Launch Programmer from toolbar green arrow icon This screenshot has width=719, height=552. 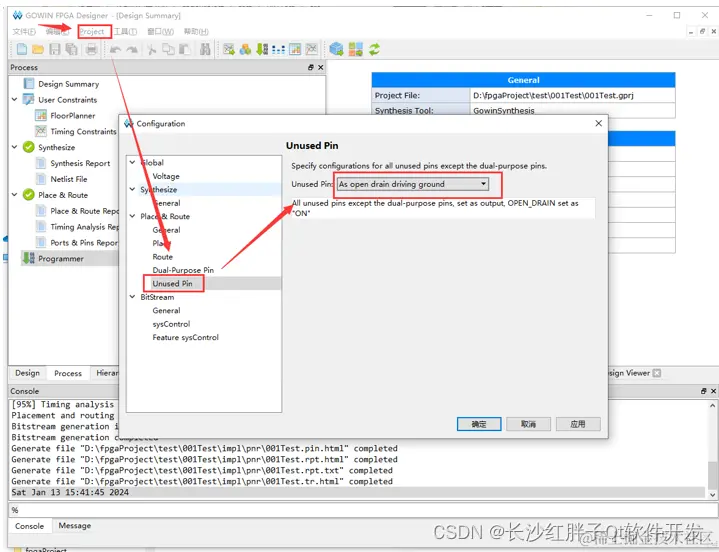[262, 49]
